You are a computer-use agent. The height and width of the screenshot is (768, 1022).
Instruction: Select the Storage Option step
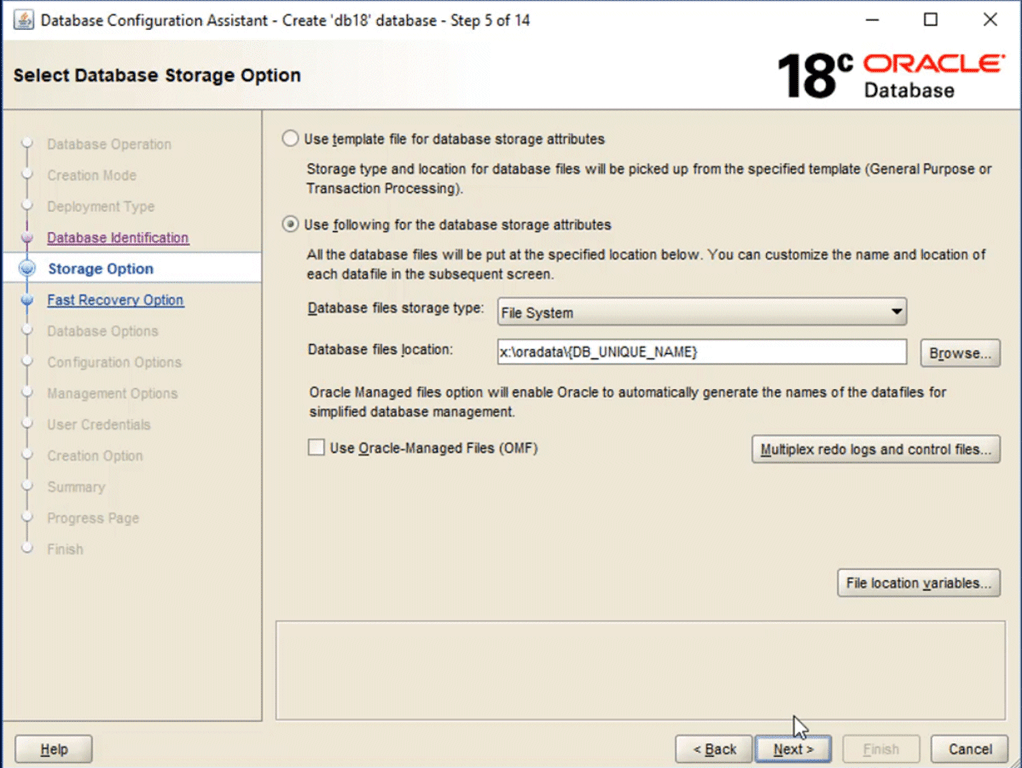(x=101, y=269)
